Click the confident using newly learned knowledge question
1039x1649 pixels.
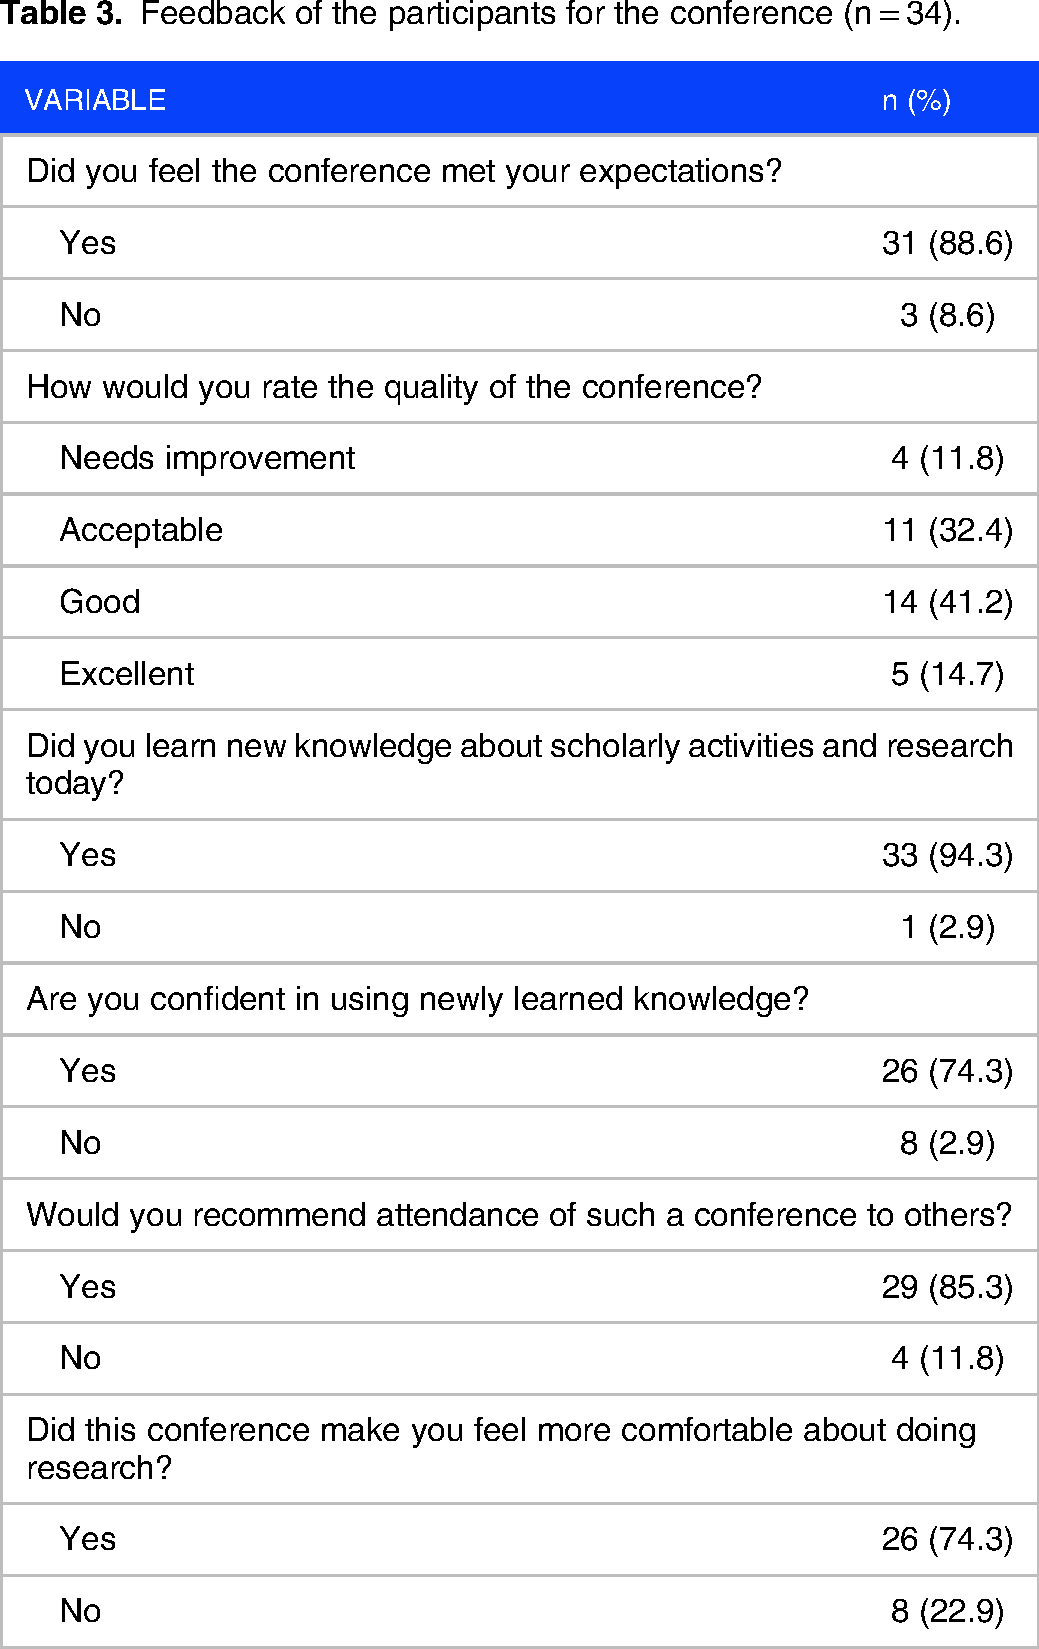[417, 999]
